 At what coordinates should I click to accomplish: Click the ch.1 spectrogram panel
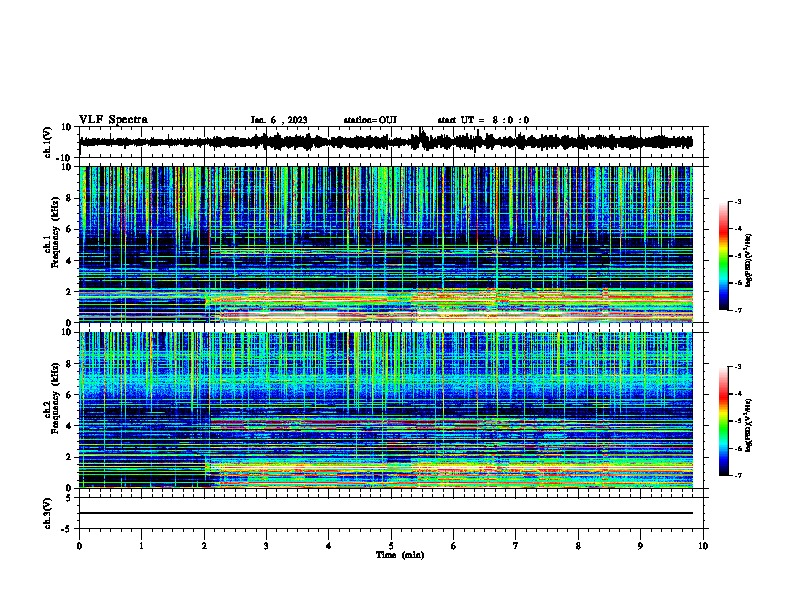[x=386, y=244]
